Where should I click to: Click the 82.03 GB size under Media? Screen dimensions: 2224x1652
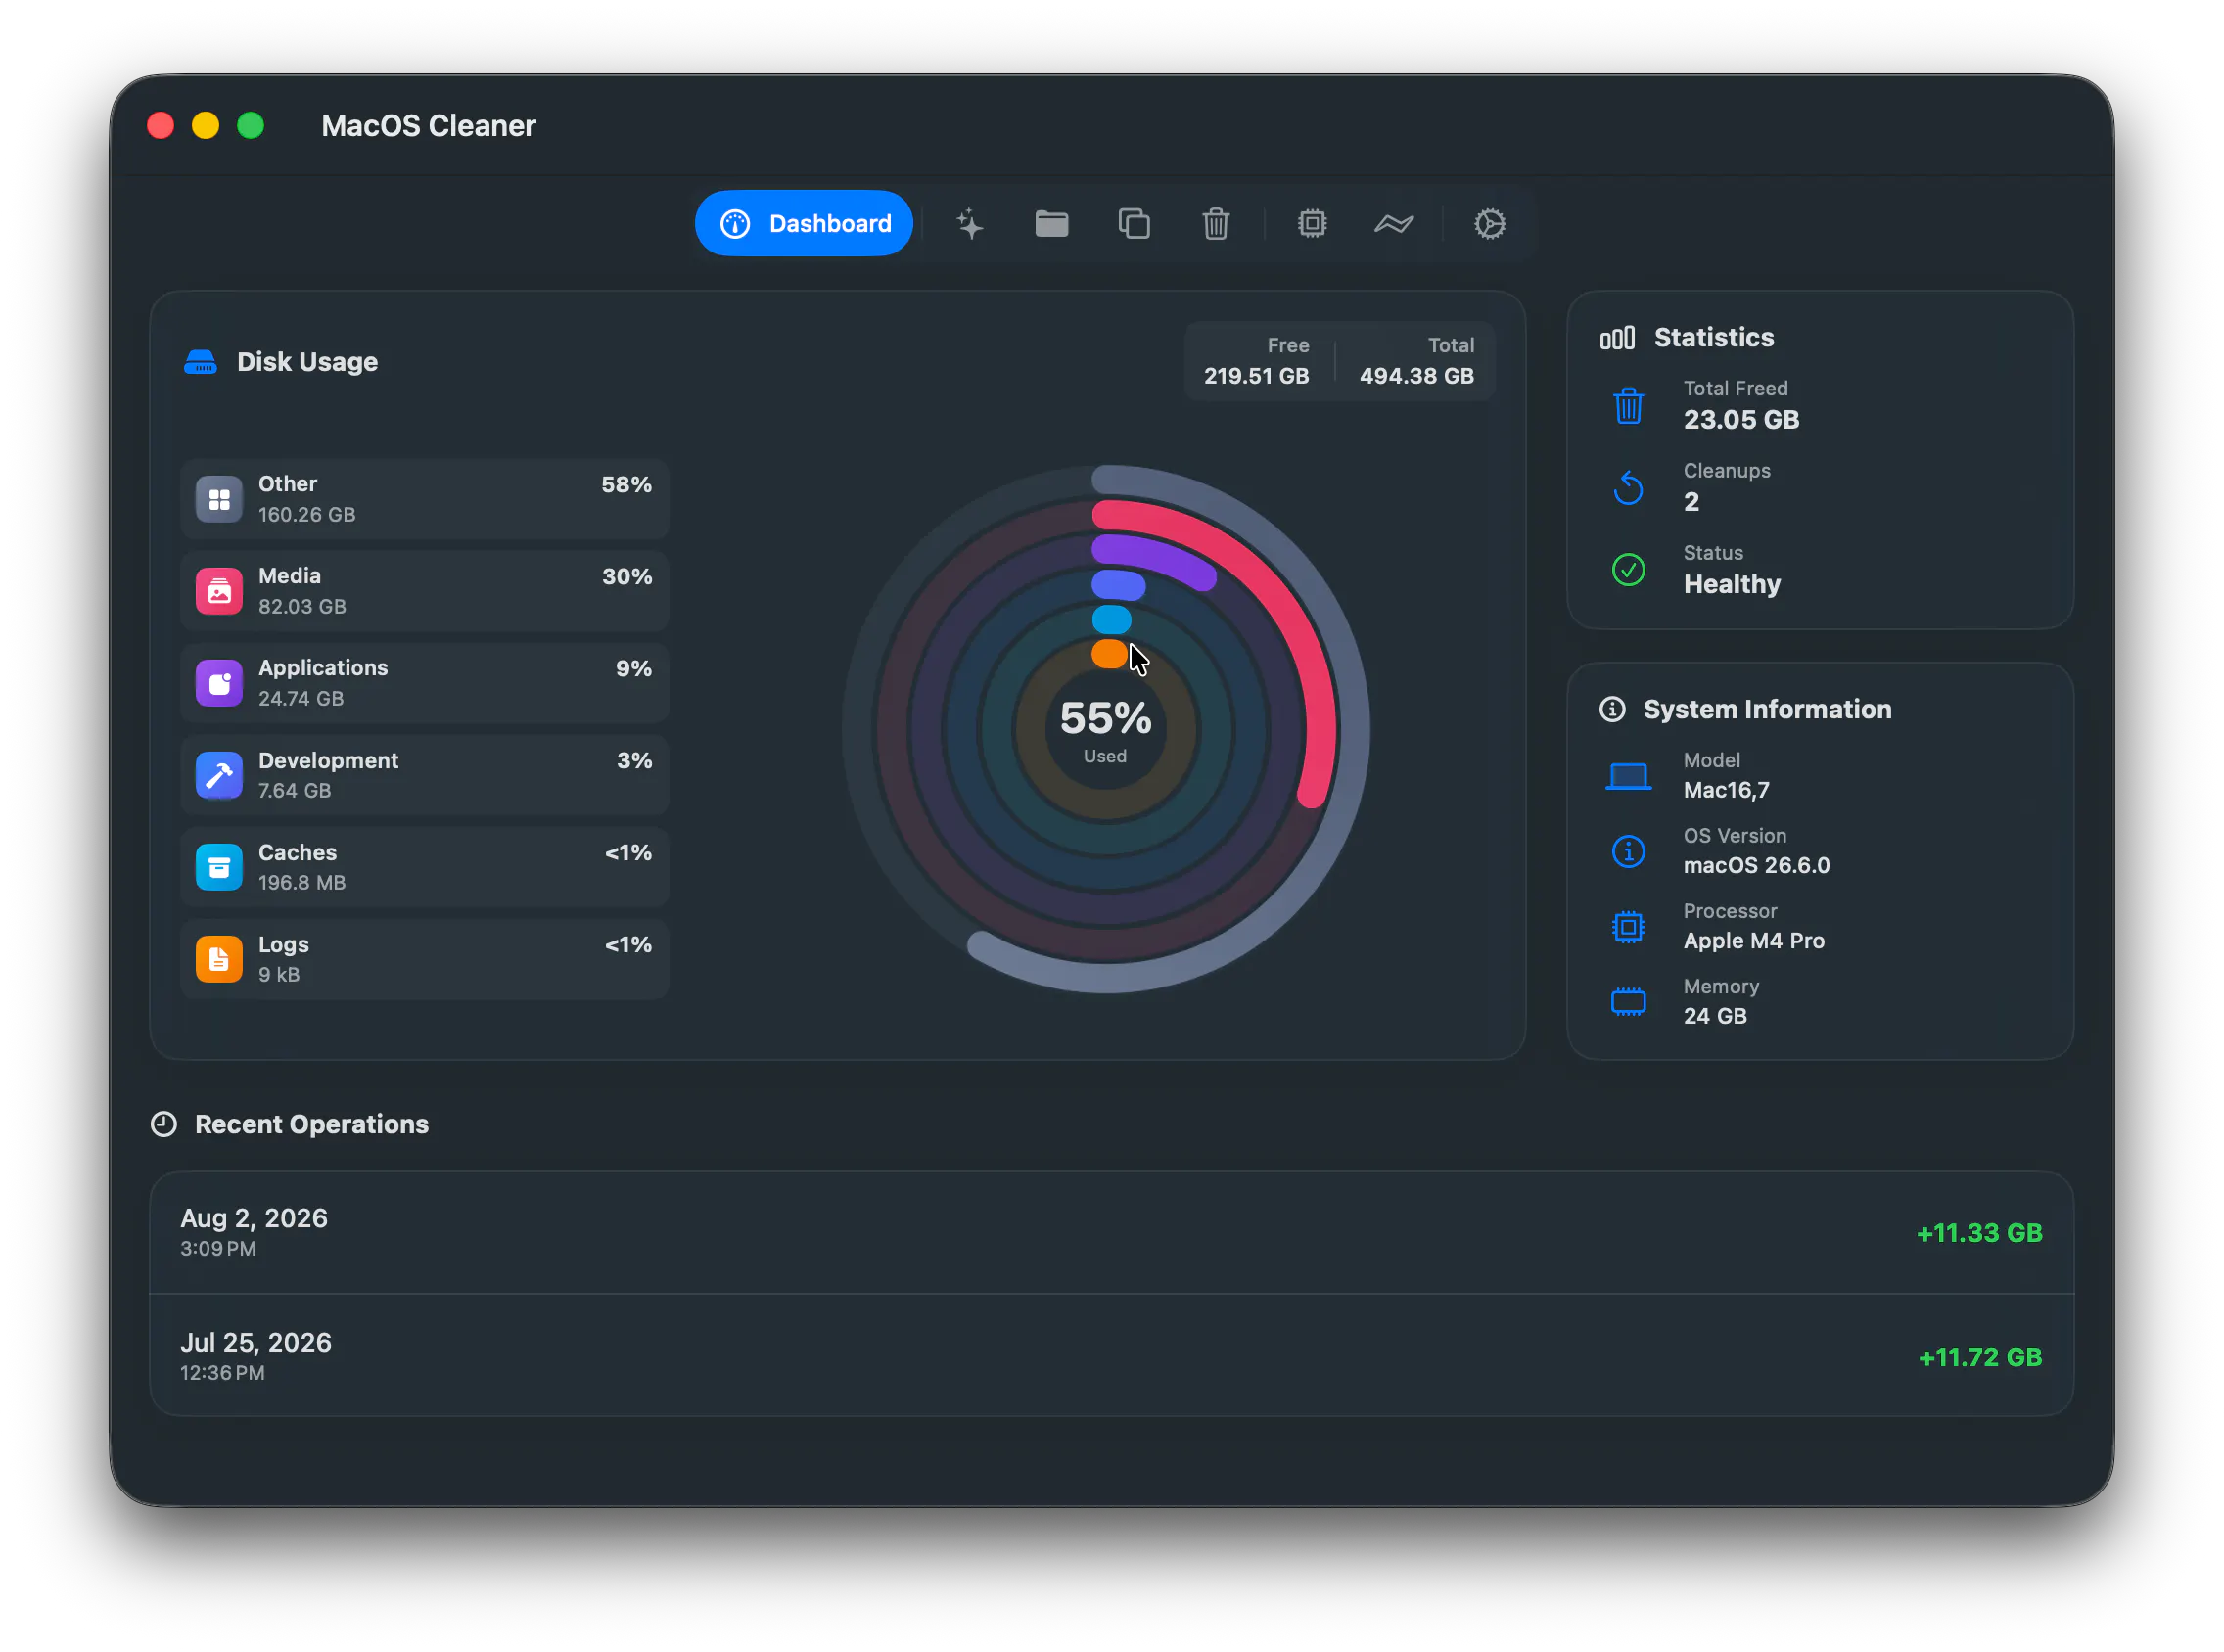[x=302, y=606]
